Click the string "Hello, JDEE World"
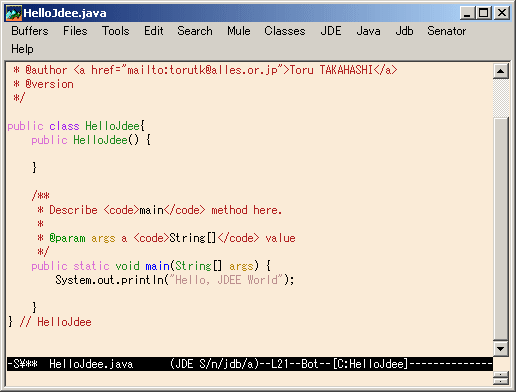516x392 pixels. point(226,280)
